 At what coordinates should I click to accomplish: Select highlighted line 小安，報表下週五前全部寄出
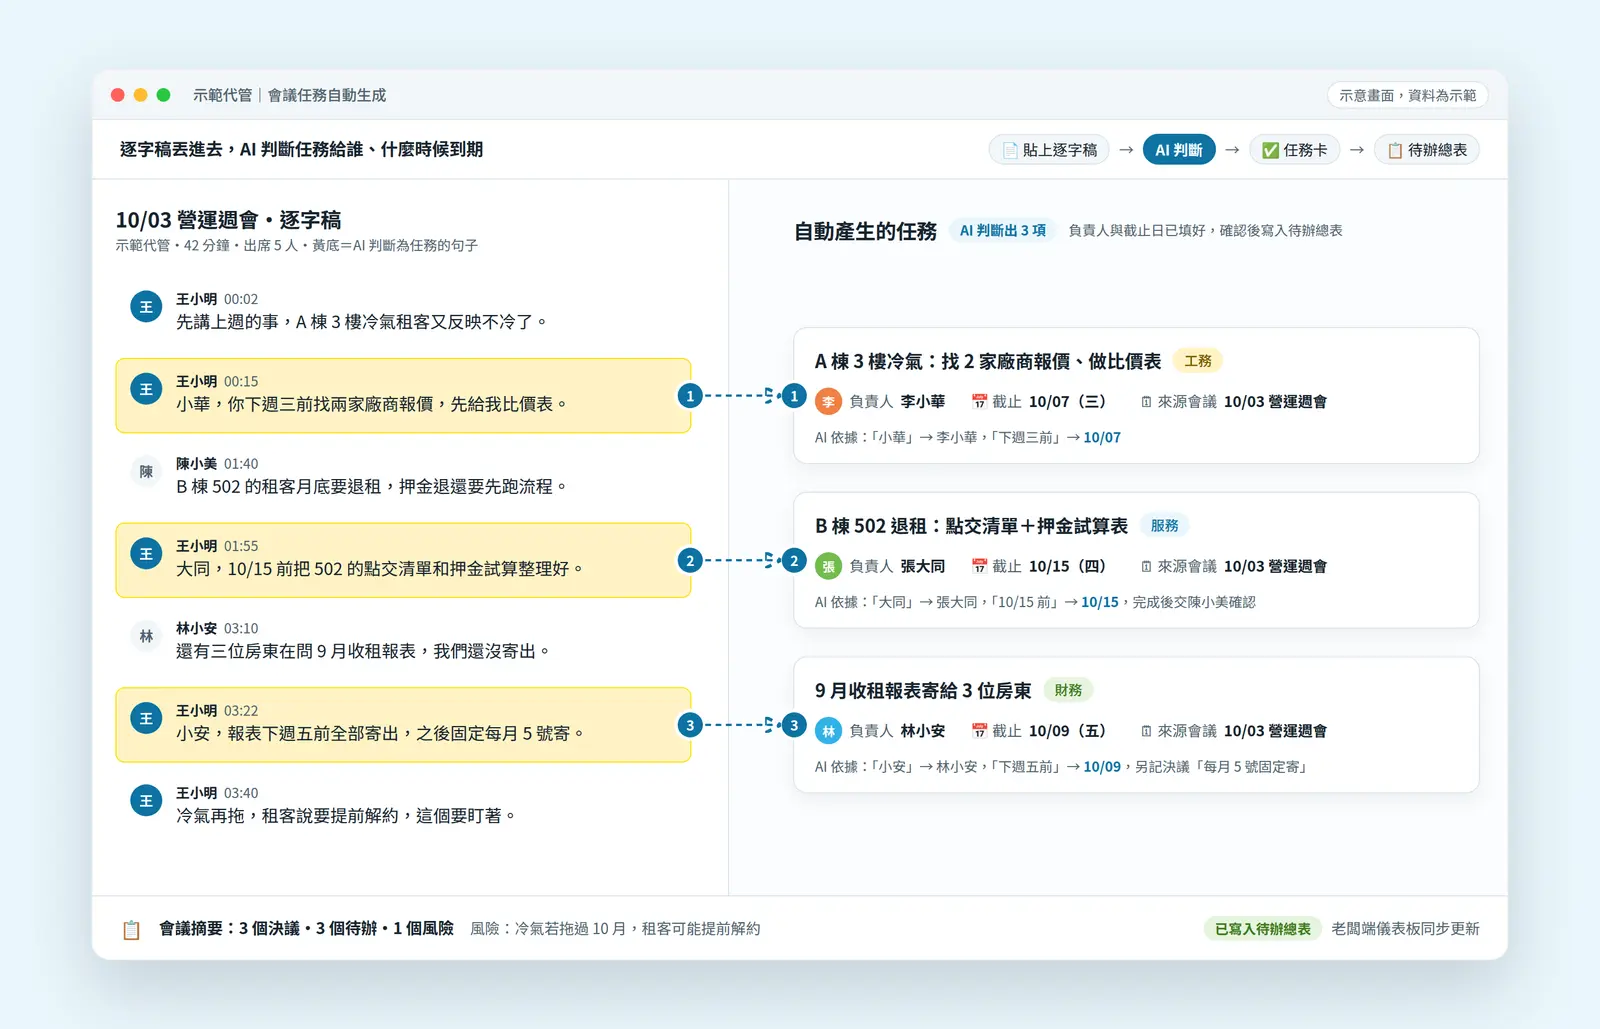click(x=403, y=725)
